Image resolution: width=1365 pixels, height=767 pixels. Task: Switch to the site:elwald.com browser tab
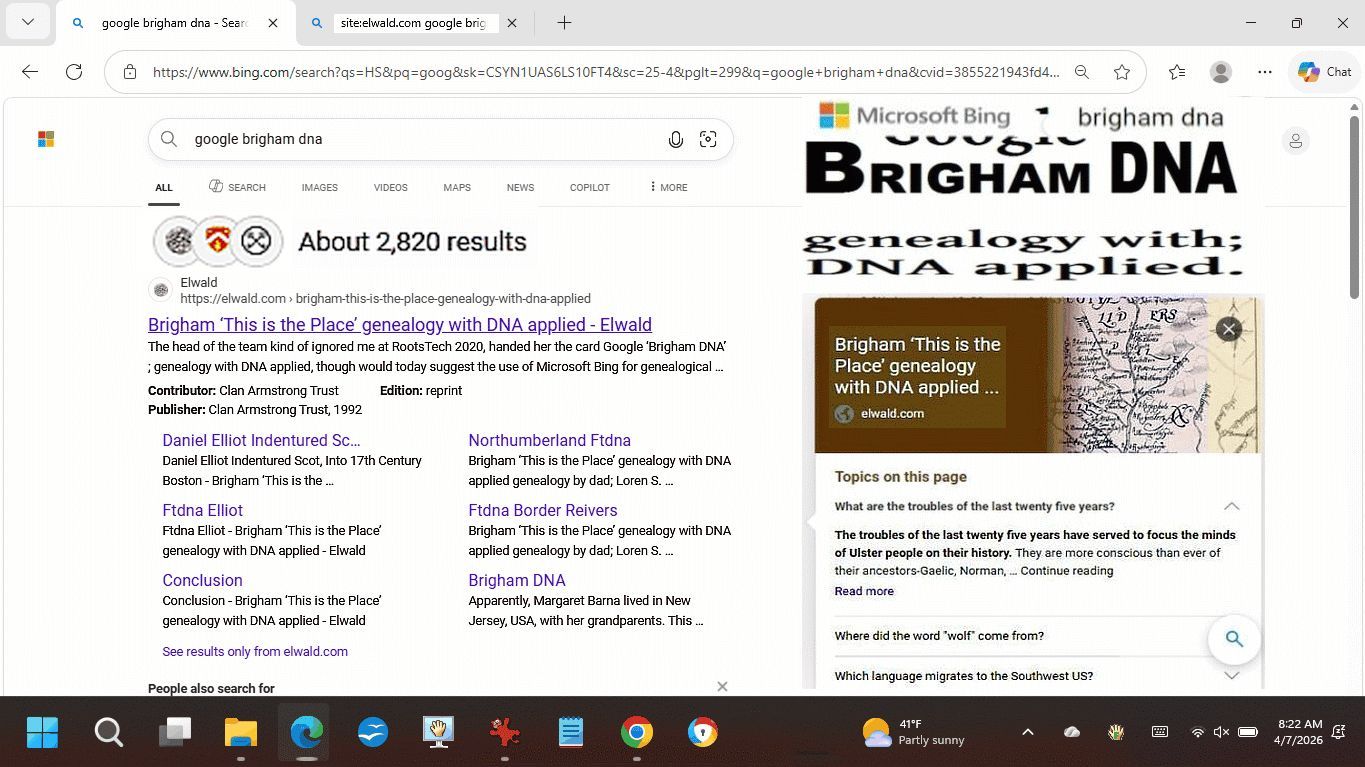(412, 23)
